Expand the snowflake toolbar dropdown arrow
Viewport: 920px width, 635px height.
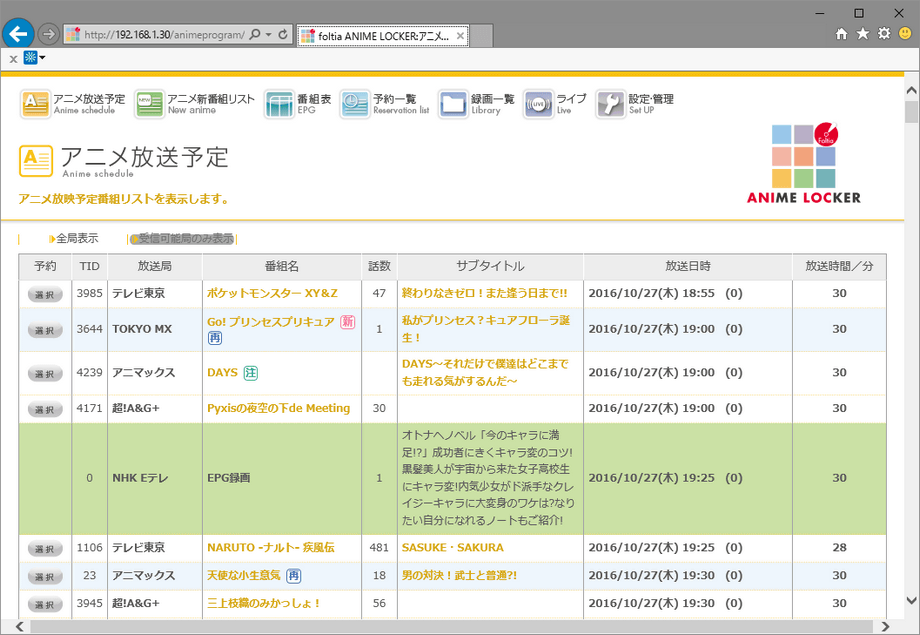tap(42, 58)
